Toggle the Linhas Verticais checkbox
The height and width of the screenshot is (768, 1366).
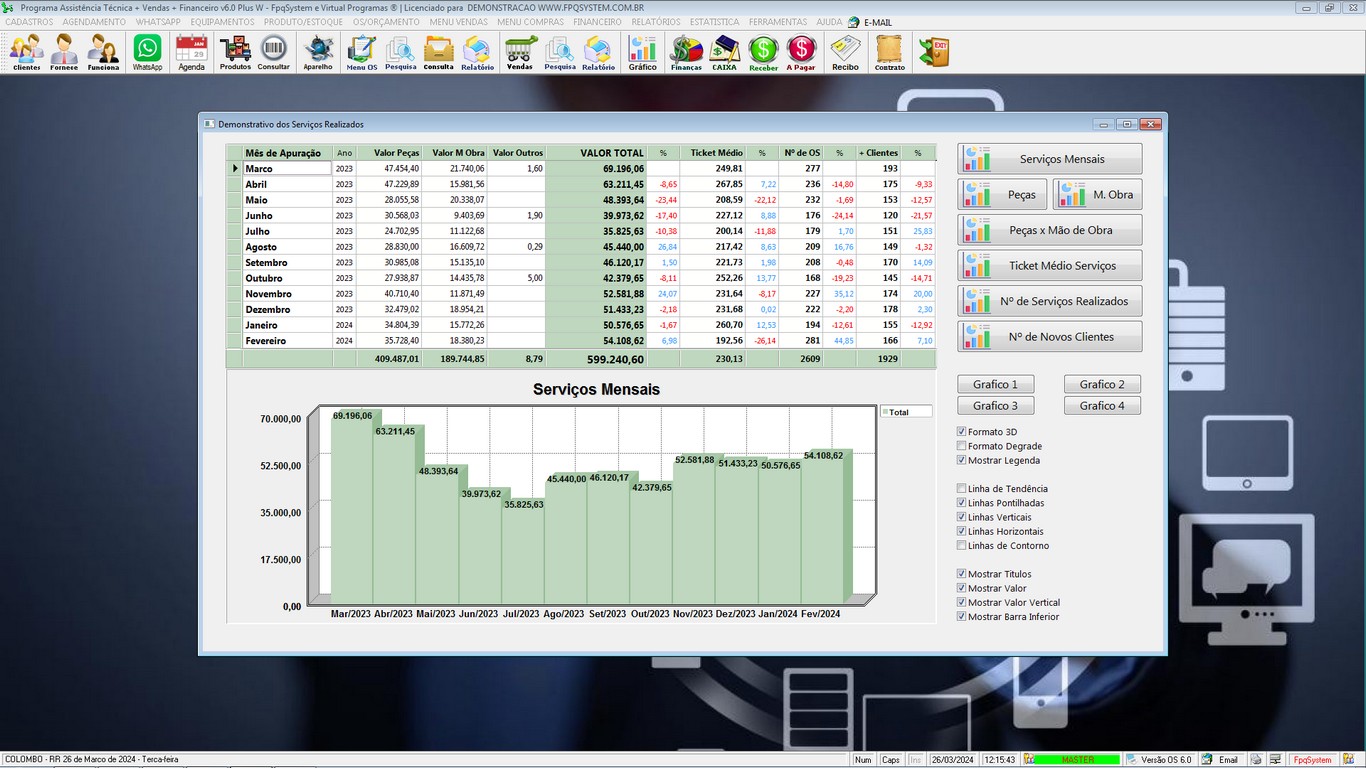click(962, 517)
